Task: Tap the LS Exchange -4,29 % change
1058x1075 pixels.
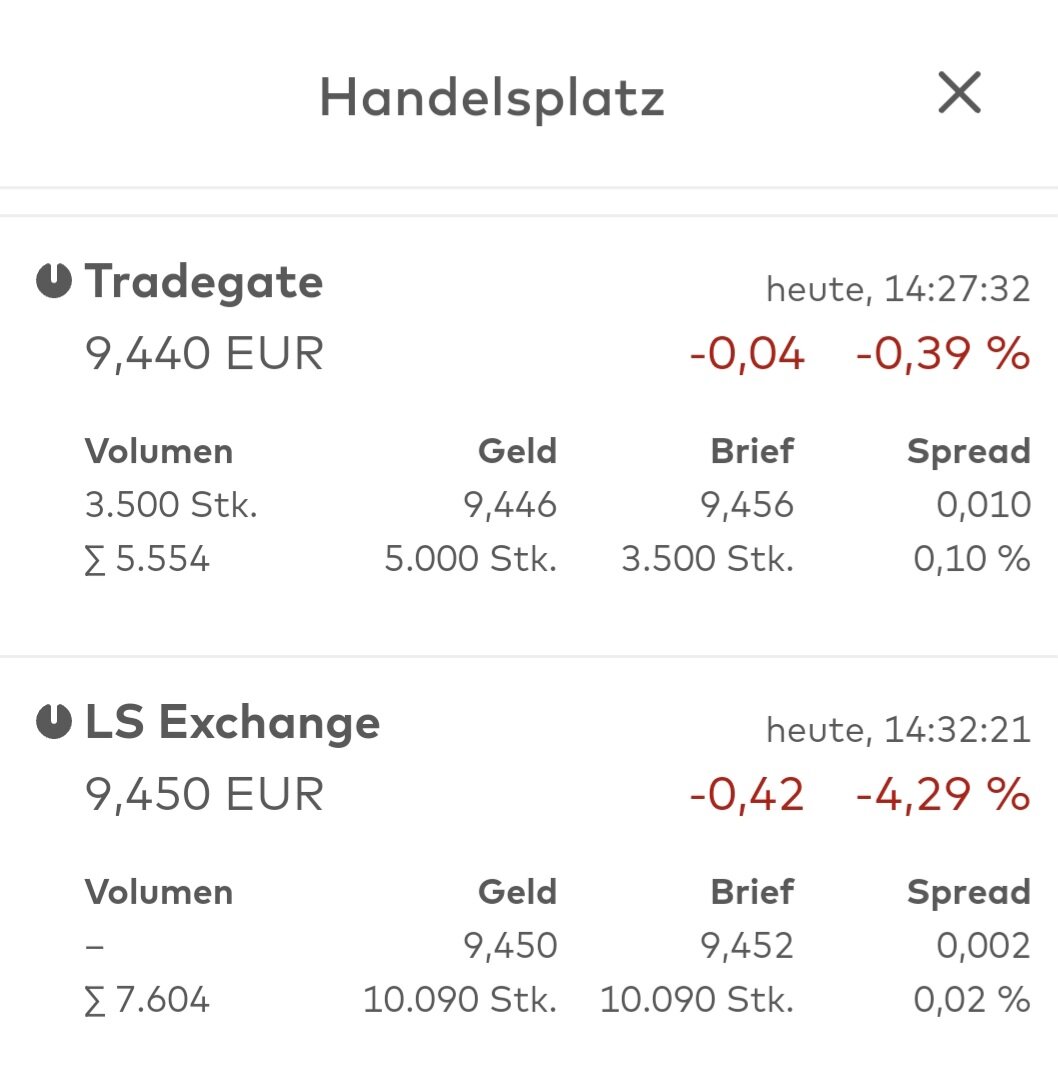Action: 942,795
